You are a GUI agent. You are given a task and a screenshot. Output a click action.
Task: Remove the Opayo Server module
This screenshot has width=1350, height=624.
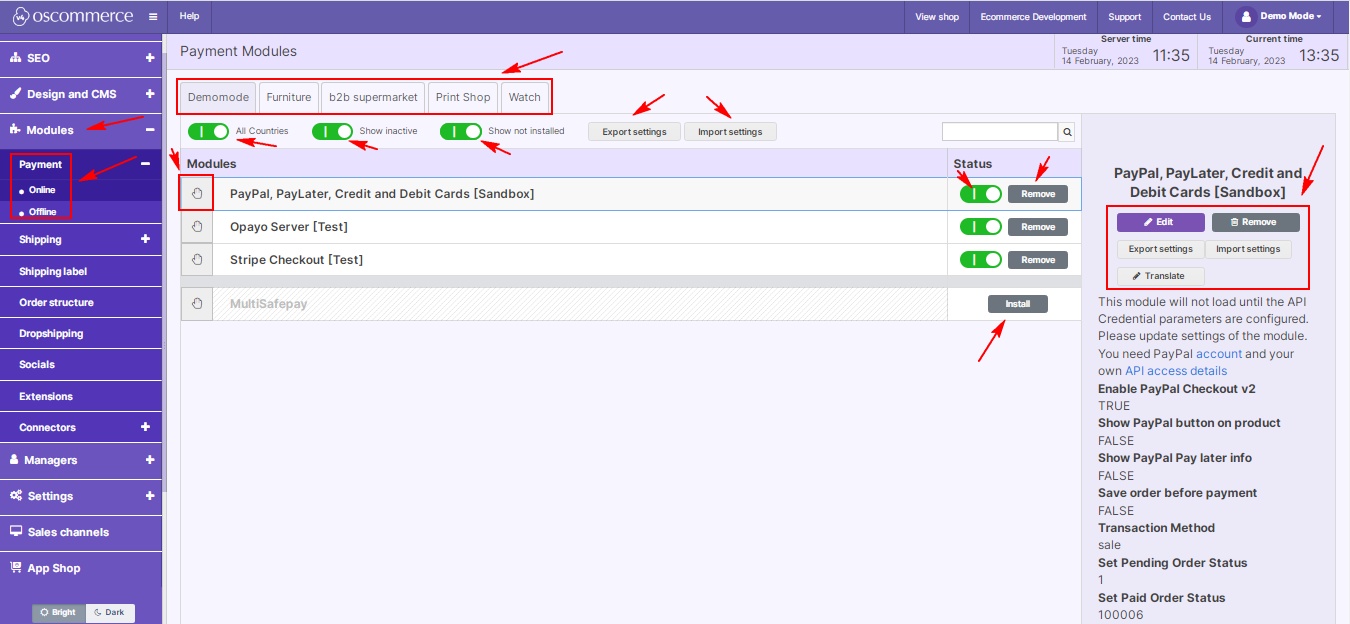1038,227
